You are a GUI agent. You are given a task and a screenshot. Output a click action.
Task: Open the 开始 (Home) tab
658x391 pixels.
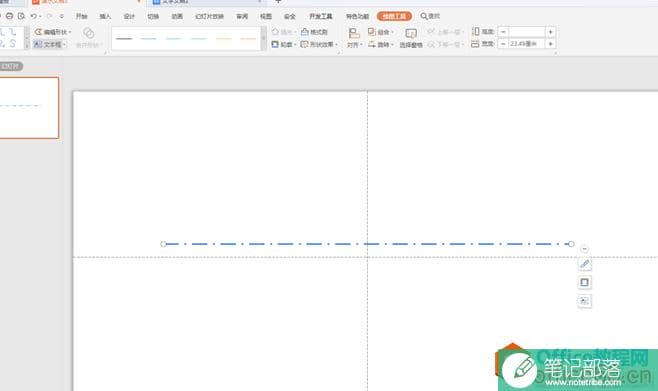(x=81, y=16)
